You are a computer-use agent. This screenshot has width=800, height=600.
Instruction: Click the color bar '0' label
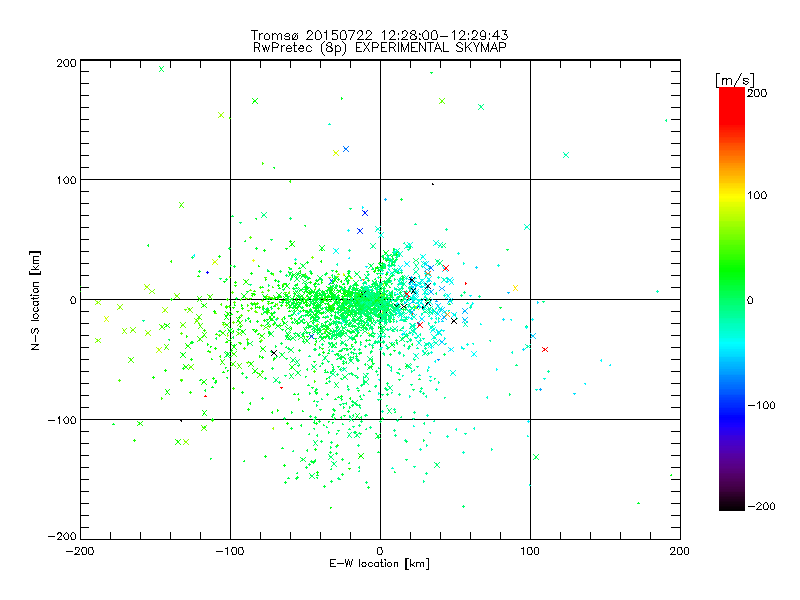750,300
